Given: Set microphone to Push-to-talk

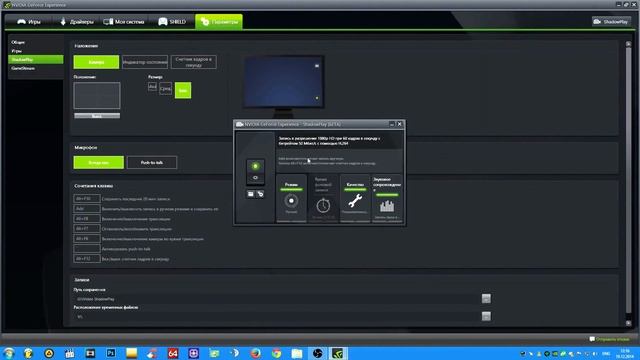Looking at the screenshot, I should tap(152, 162).
